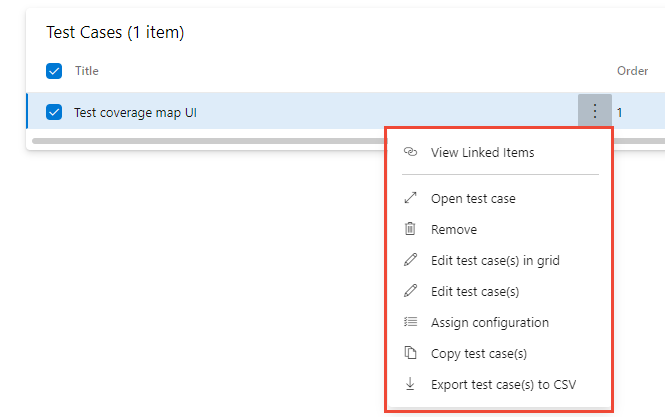Click the copy icon for Copy test case(s)
This screenshot has height=418, width=666.
(410, 353)
